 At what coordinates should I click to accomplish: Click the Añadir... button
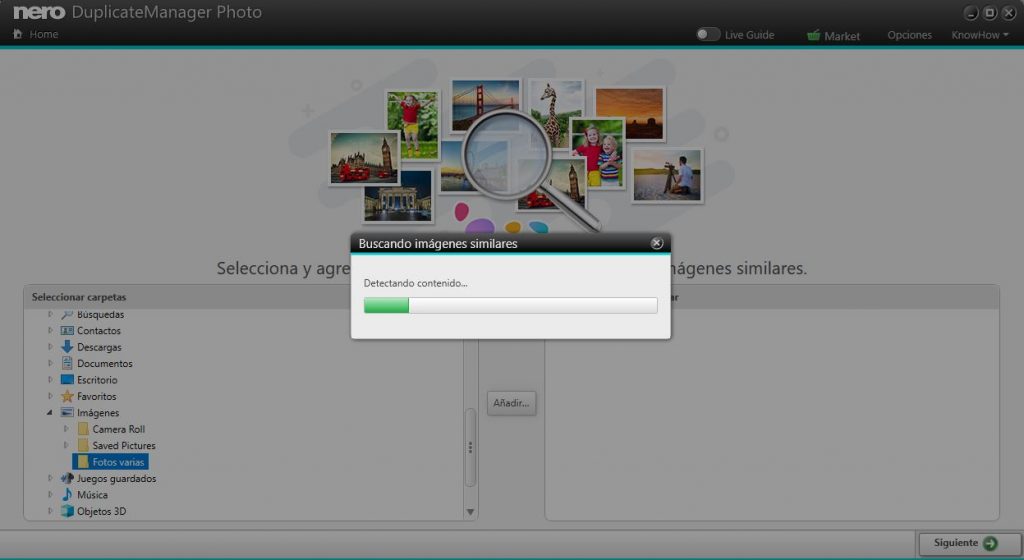[x=511, y=403]
